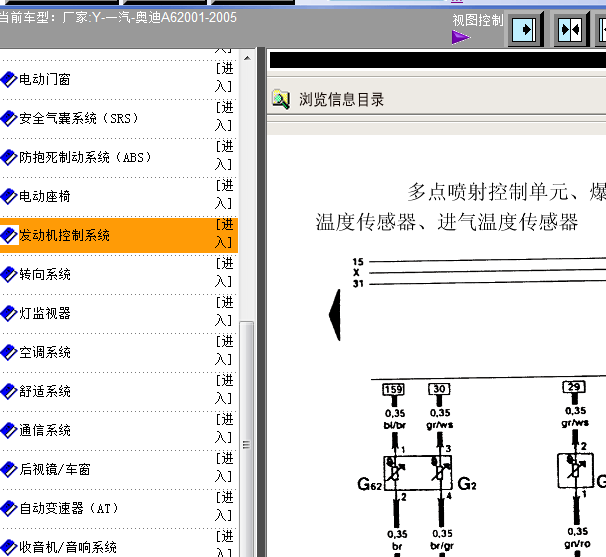Click the left list scrollbar thumb

tap(247, 439)
